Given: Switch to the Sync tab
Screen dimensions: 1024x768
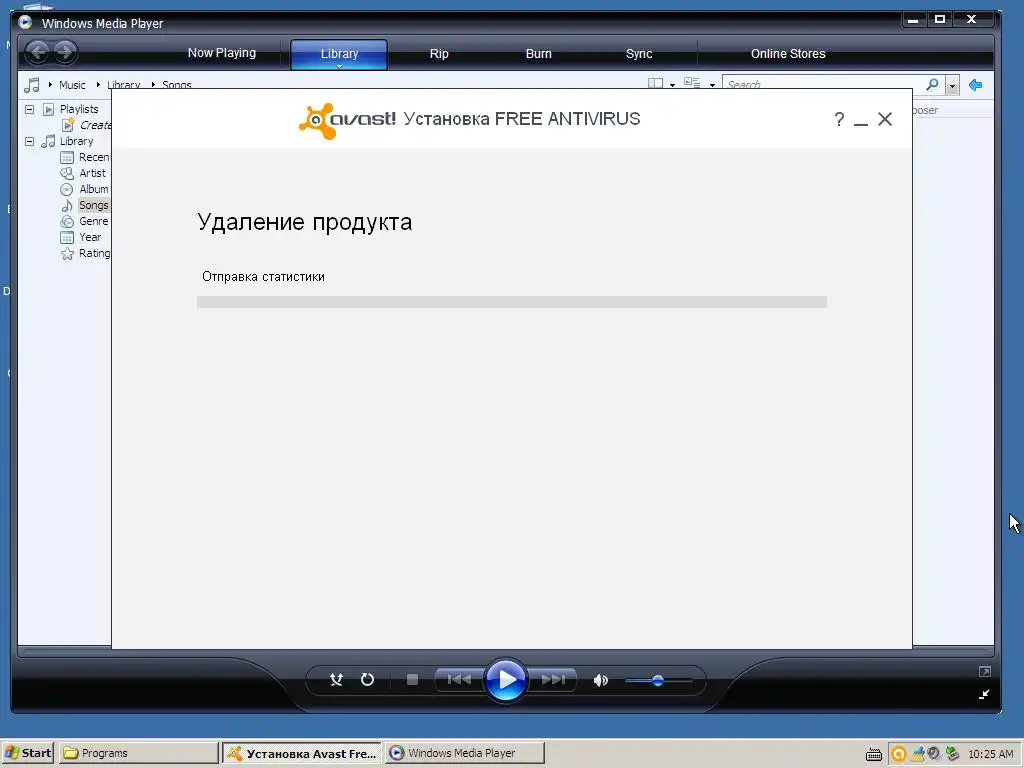Looking at the screenshot, I should [x=639, y=54].
